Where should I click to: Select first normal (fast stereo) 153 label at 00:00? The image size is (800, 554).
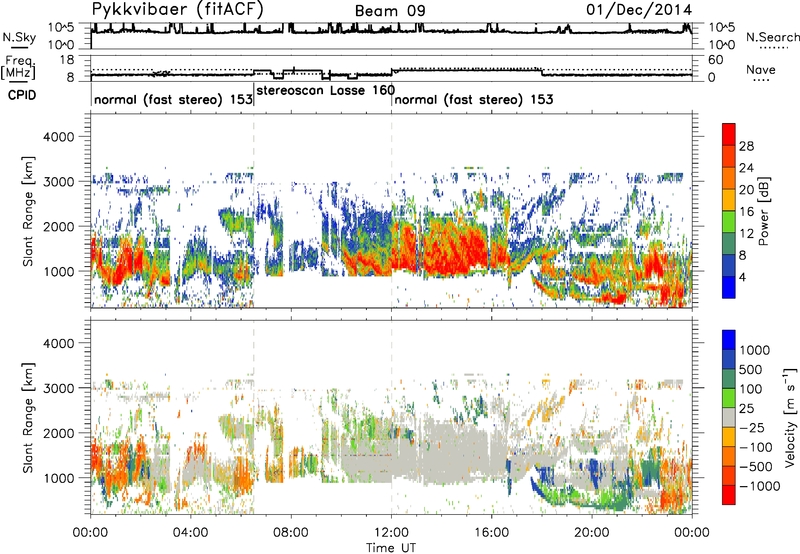click(x=173, y=99)
